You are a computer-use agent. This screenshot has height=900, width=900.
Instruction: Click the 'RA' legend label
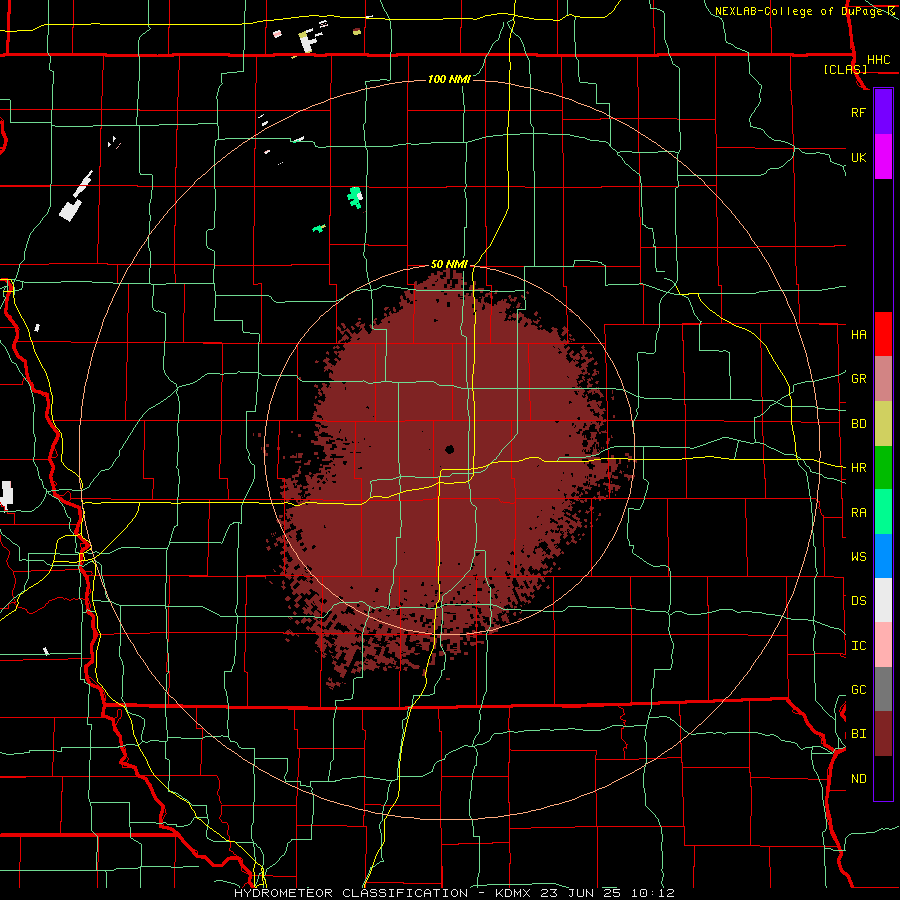(859, 513)
